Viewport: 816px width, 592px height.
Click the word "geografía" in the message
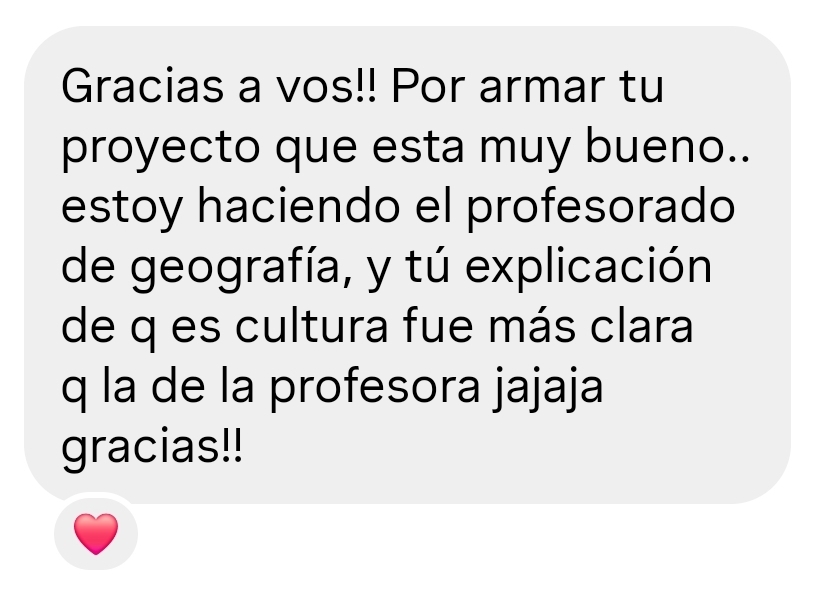[240, 269]
